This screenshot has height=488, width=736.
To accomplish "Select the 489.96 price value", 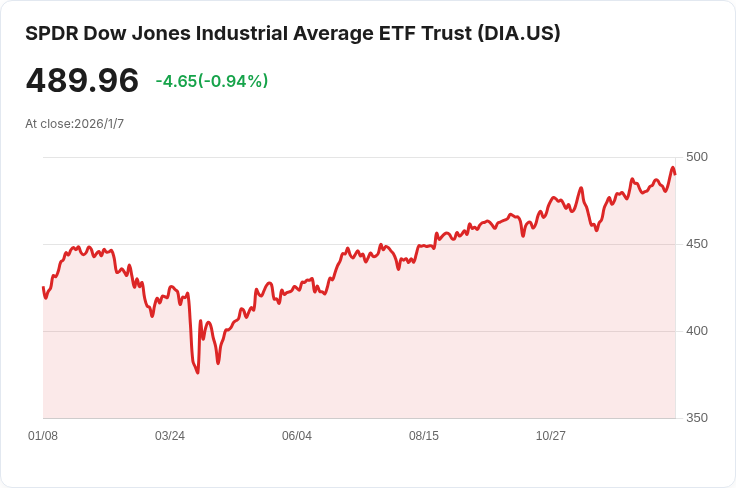I will [82, 80].
